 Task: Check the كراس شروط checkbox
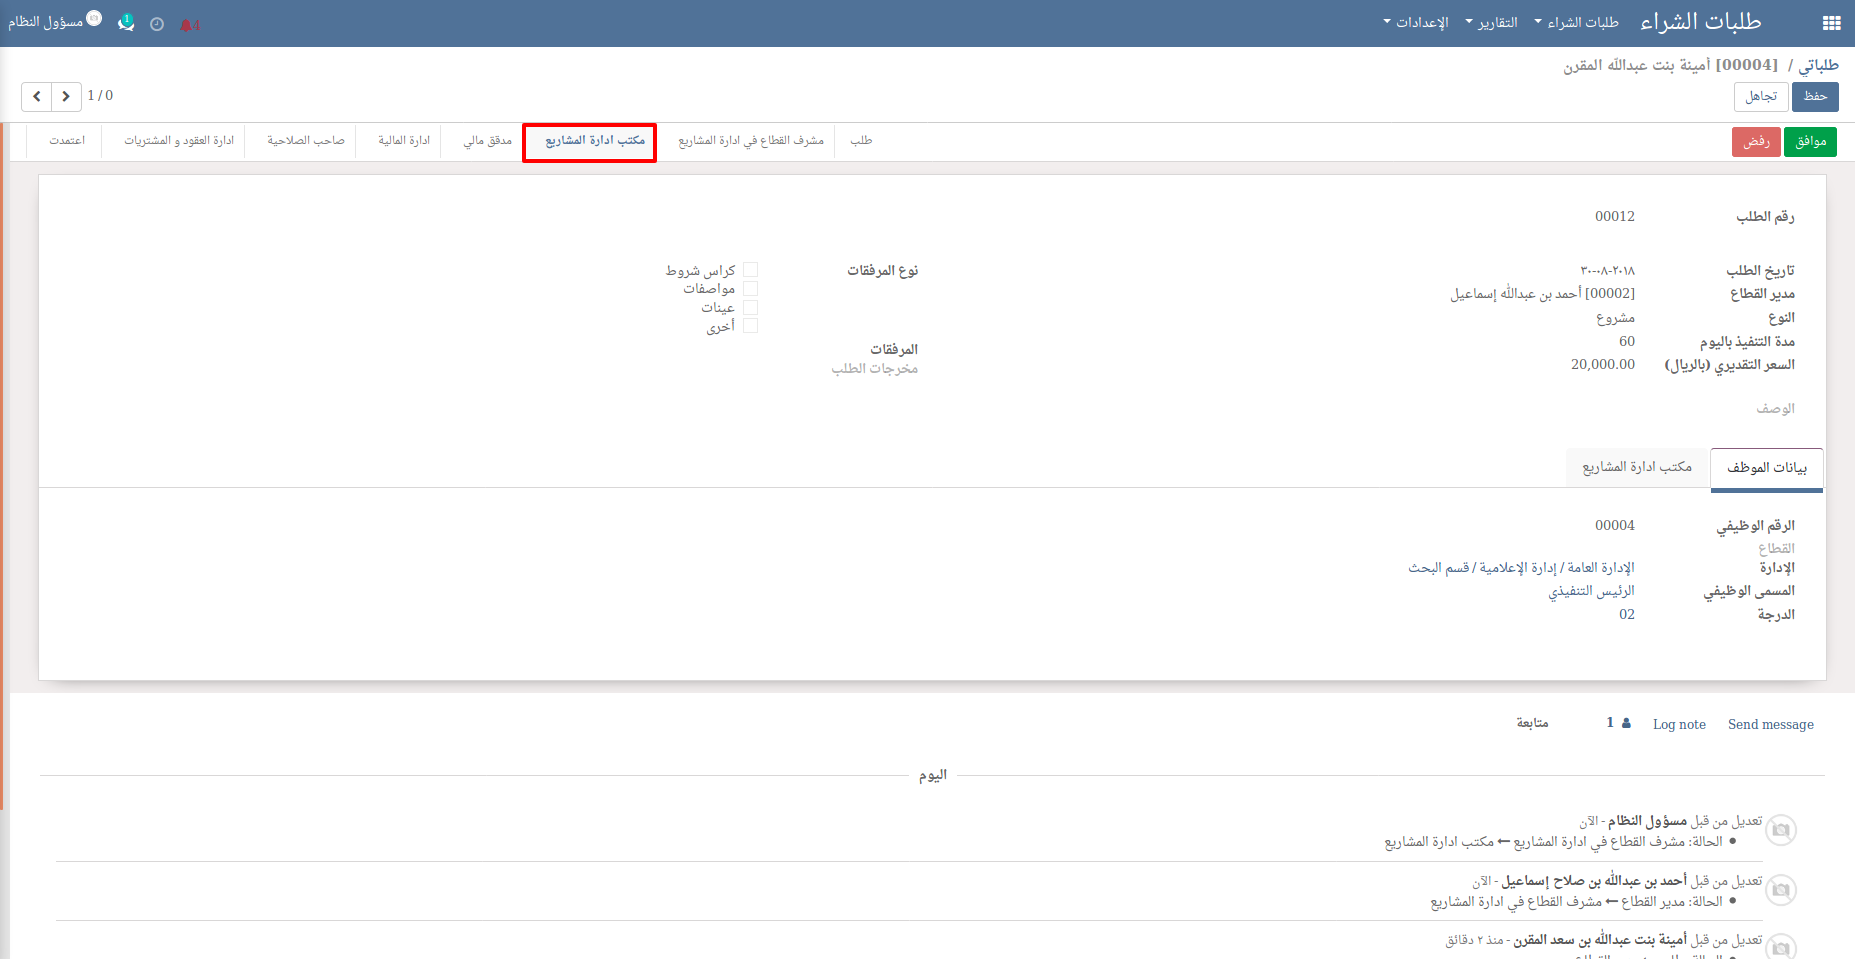click(750, 270)
